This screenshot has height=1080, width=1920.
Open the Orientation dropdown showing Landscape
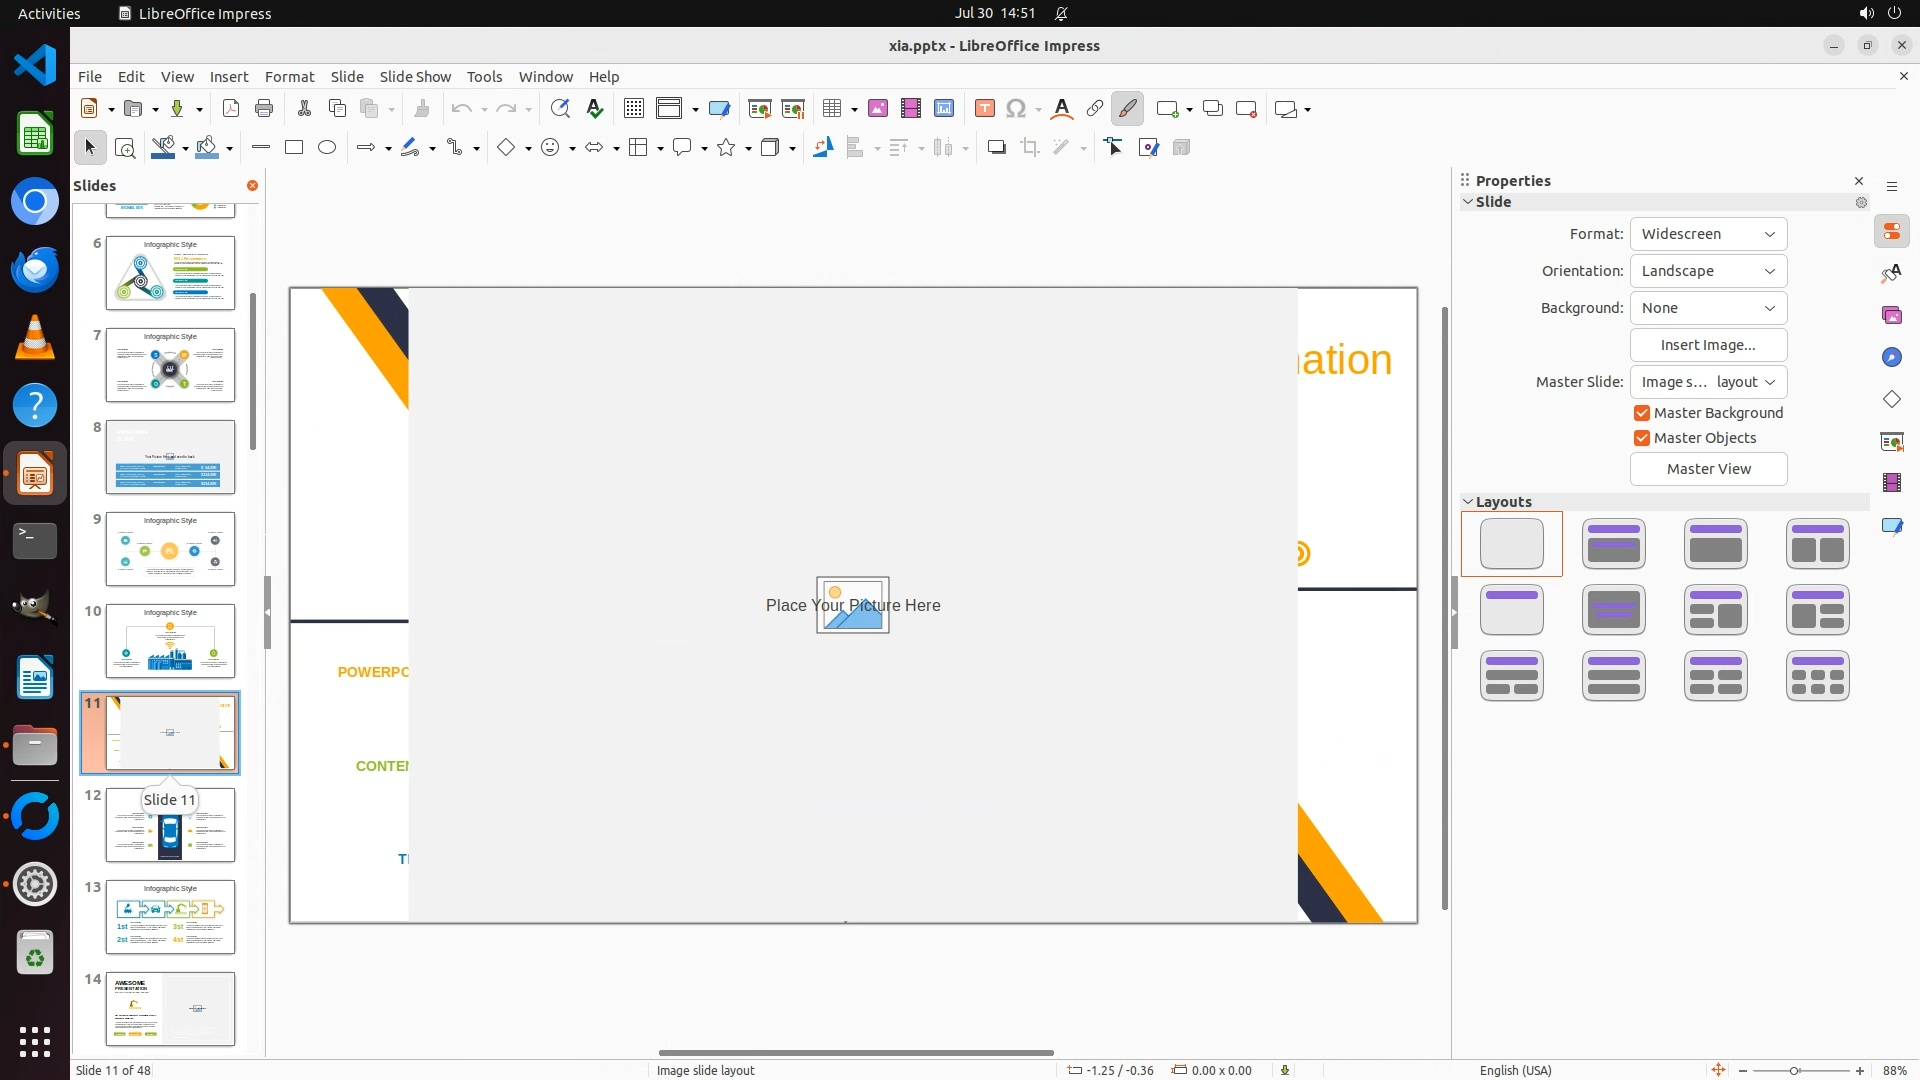pyautogui.click(x=1708, y=271)
